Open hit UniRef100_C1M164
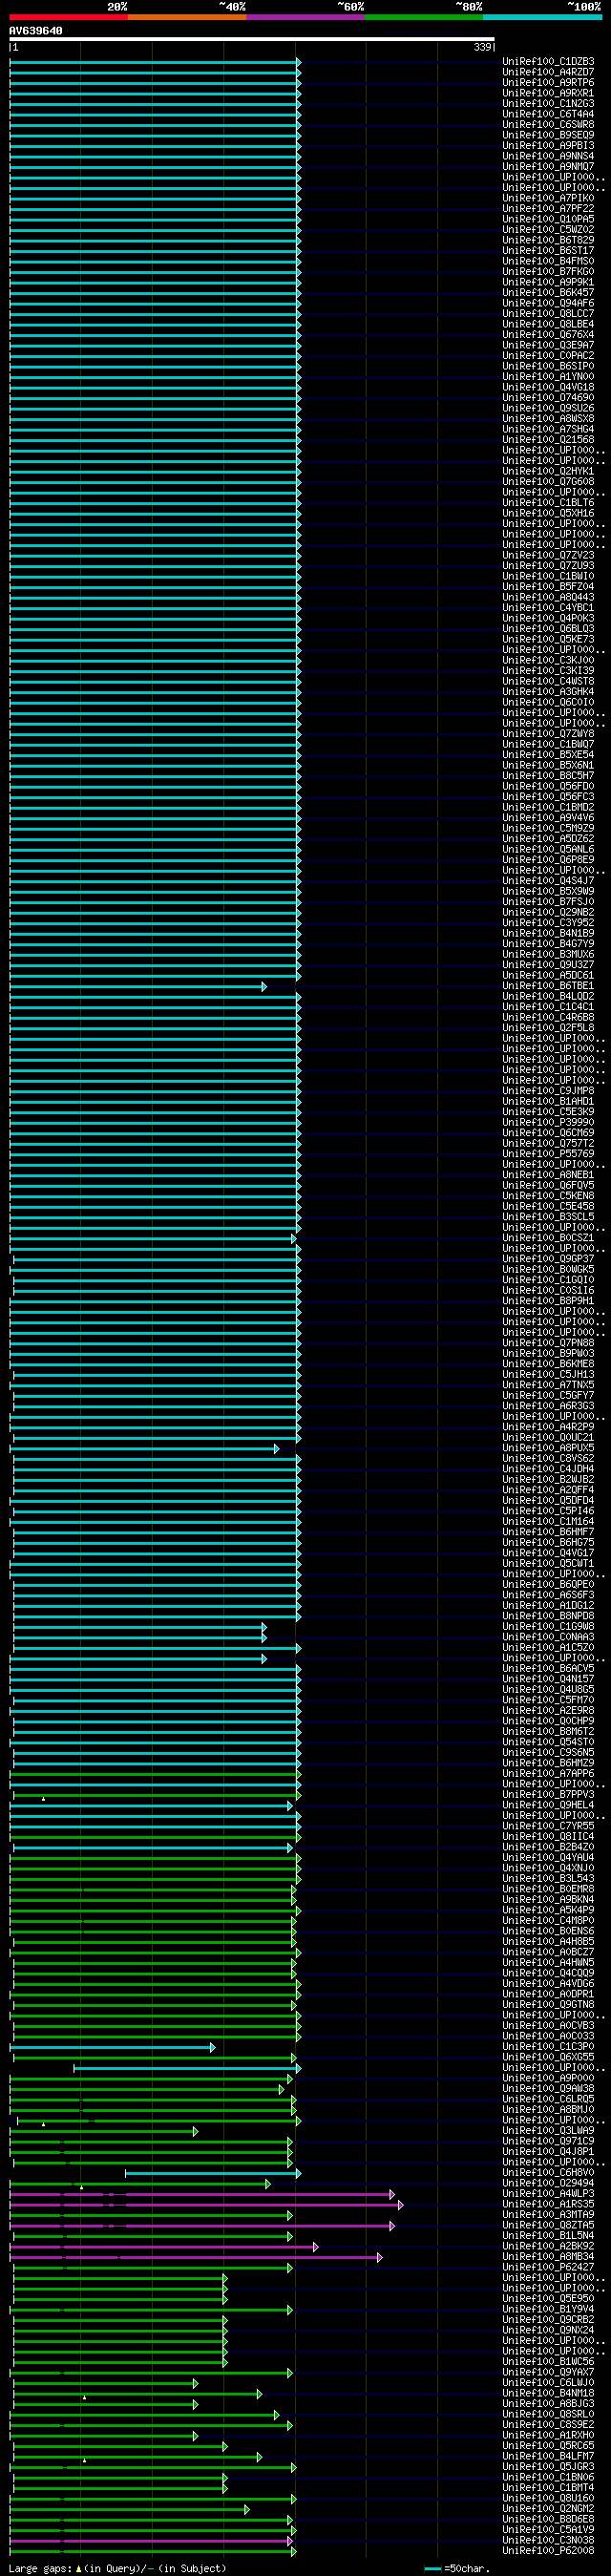This screenshot has height=2576, width=611. pos(548,1521)
